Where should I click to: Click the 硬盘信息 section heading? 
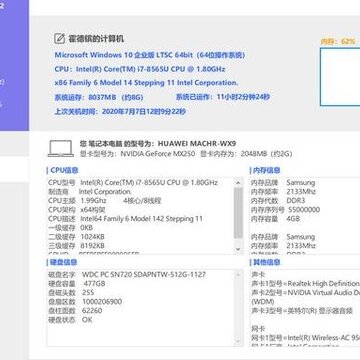[62, 262]
